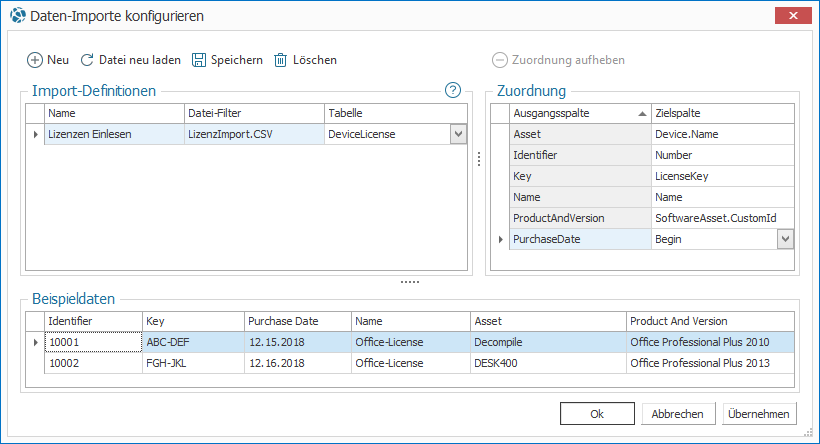Click the vertical splitter between definition and mapping panels
Image resolution: width=820 pixels, height=444 pixels.
478,160
